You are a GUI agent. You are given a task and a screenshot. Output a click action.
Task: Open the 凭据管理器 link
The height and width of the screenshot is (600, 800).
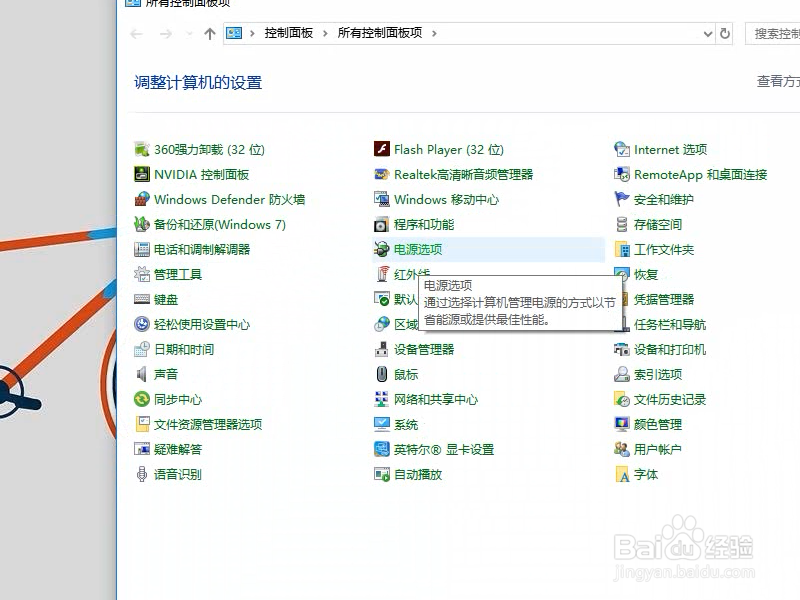pos(664,299)
